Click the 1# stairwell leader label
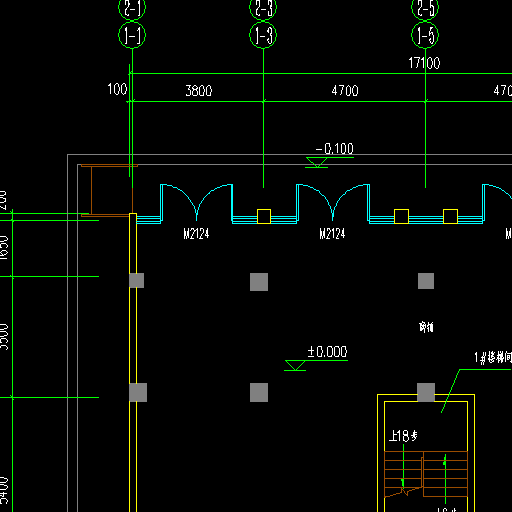 (x=493, y=357)
